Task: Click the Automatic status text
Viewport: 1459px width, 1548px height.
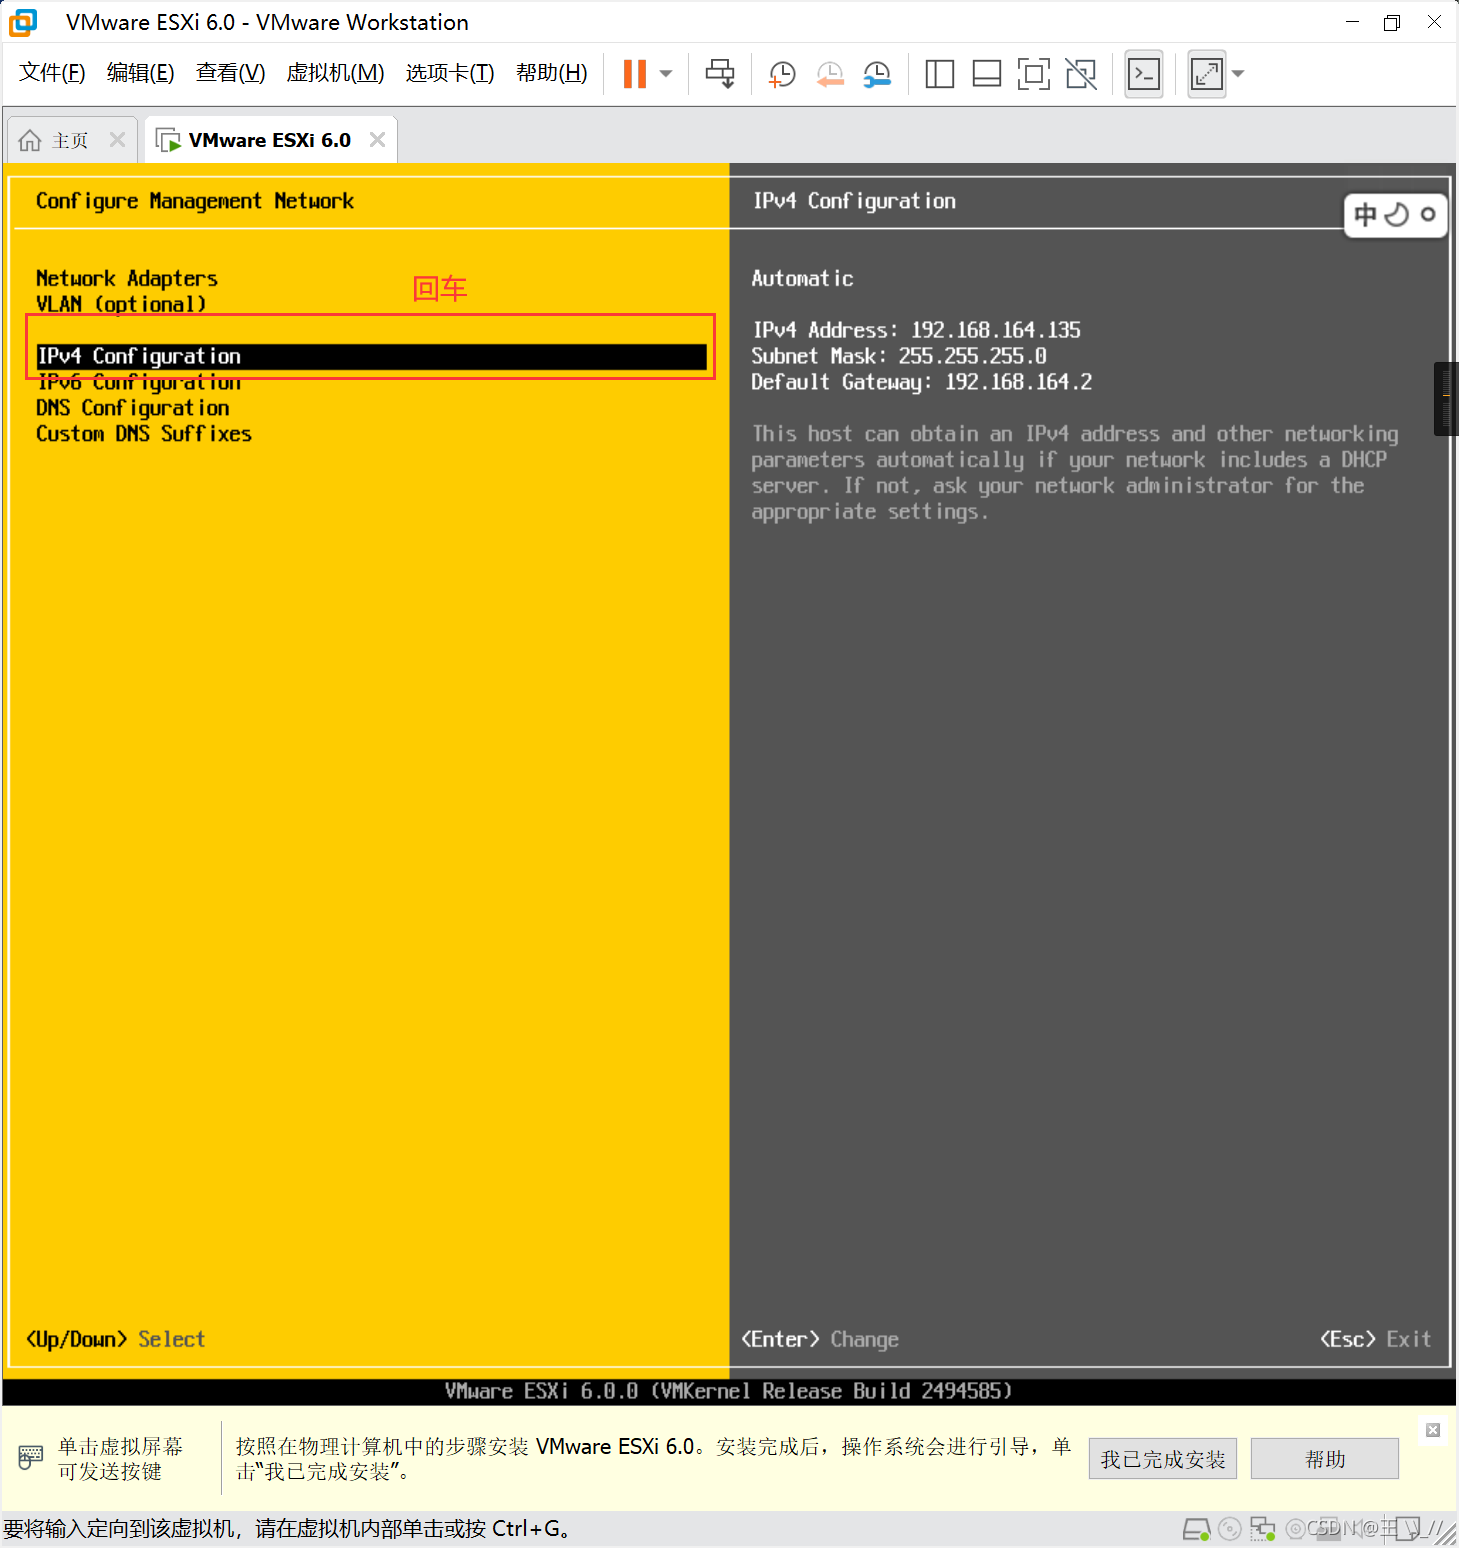Action: pos(803,279)
